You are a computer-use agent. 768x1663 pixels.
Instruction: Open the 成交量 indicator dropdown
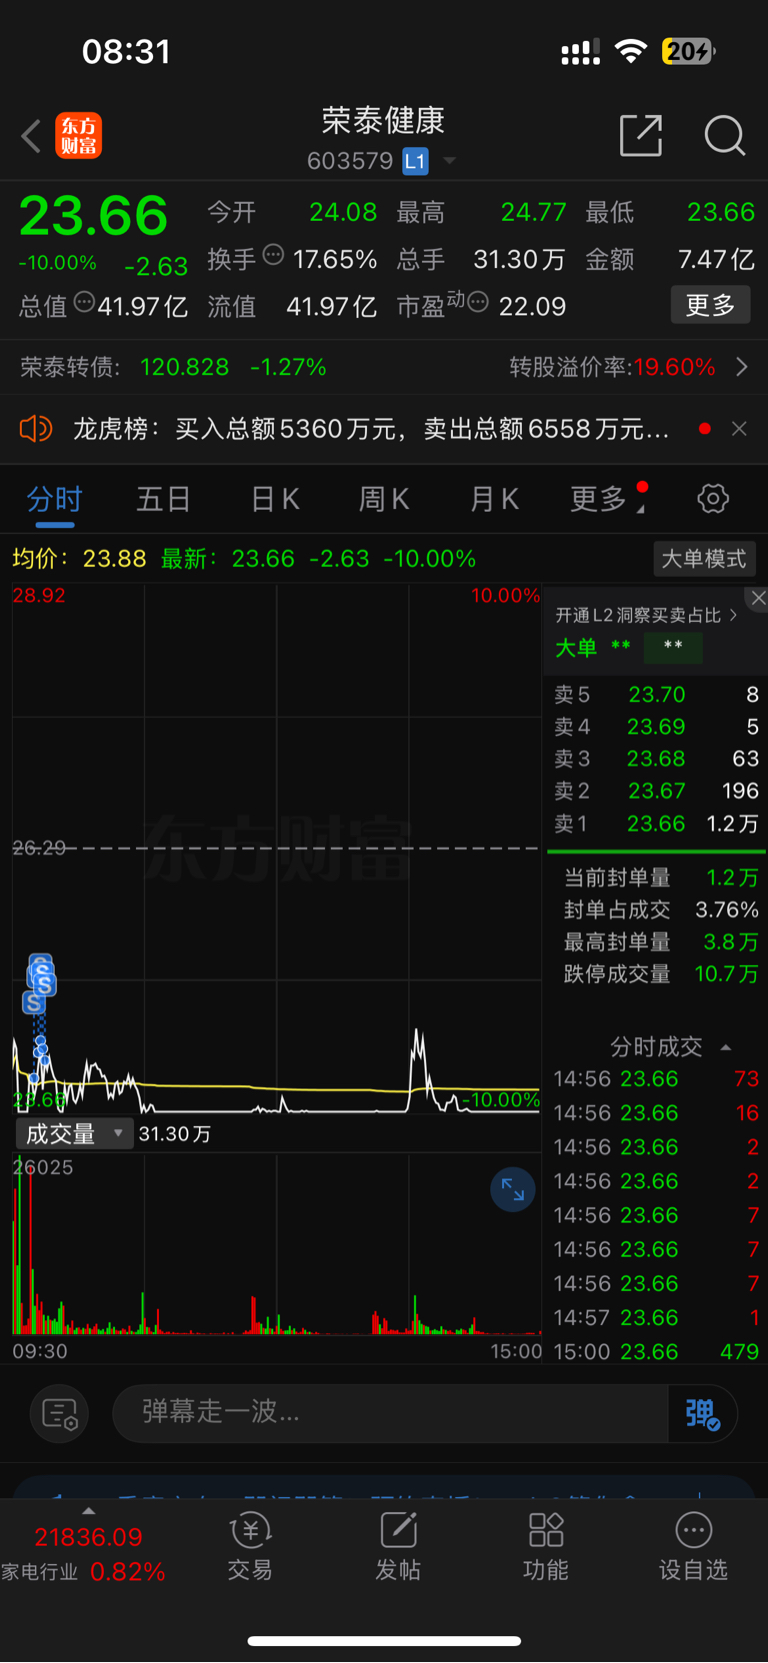tap(74, 1133)
